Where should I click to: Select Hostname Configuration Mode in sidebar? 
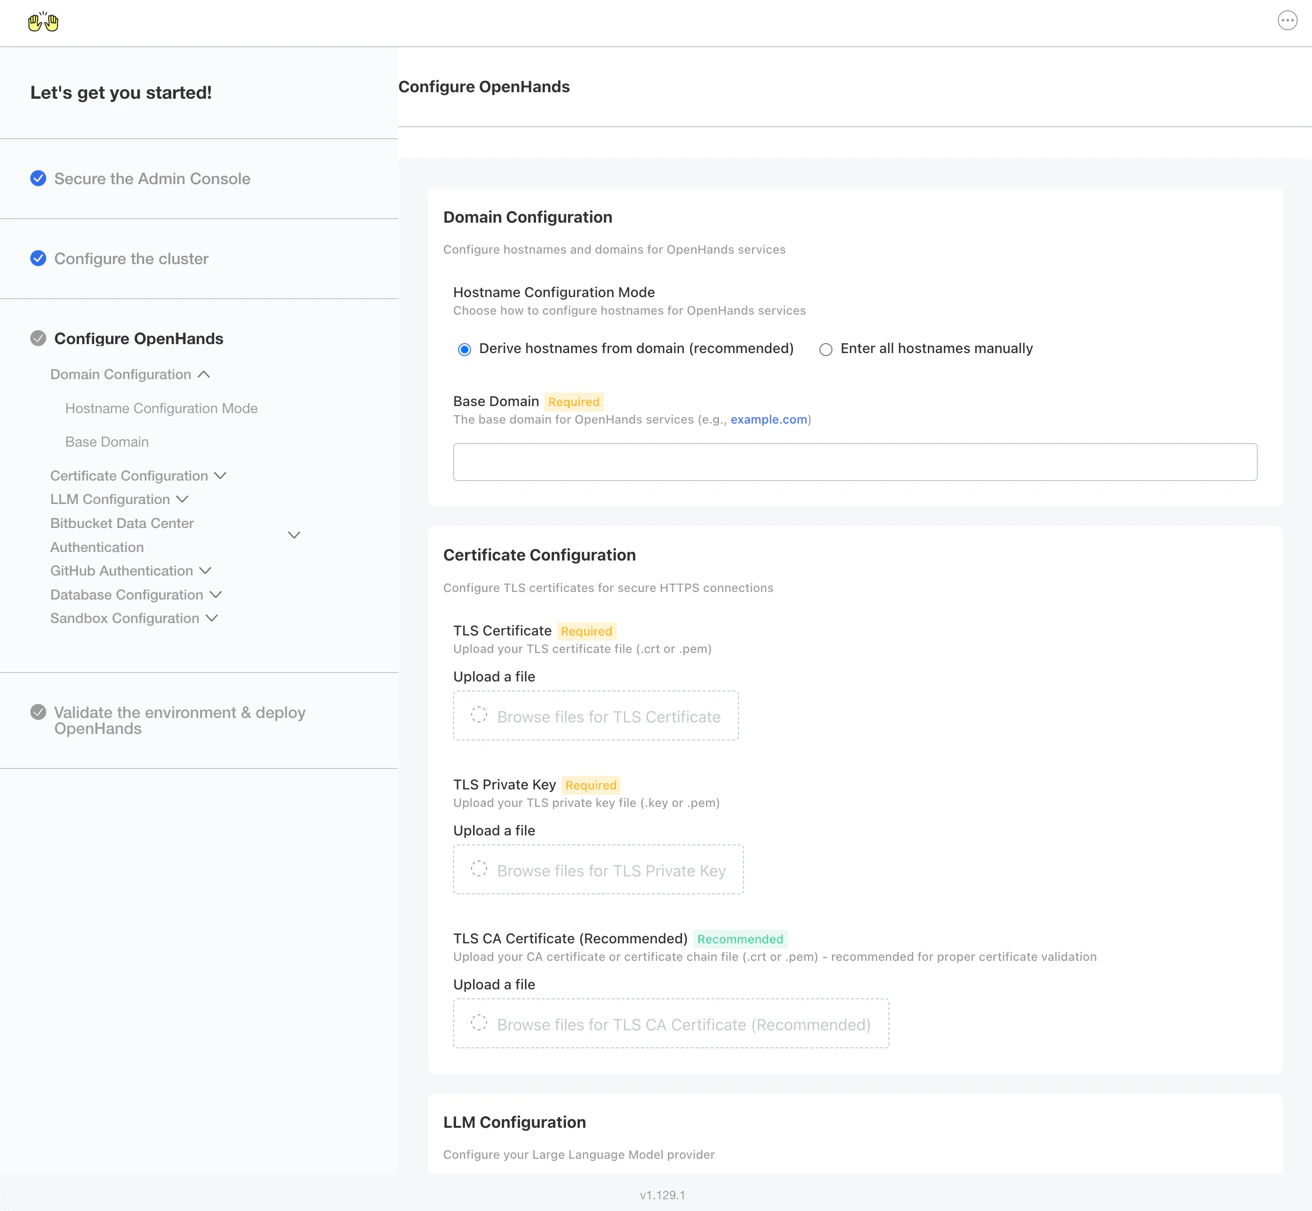(161, 408)
